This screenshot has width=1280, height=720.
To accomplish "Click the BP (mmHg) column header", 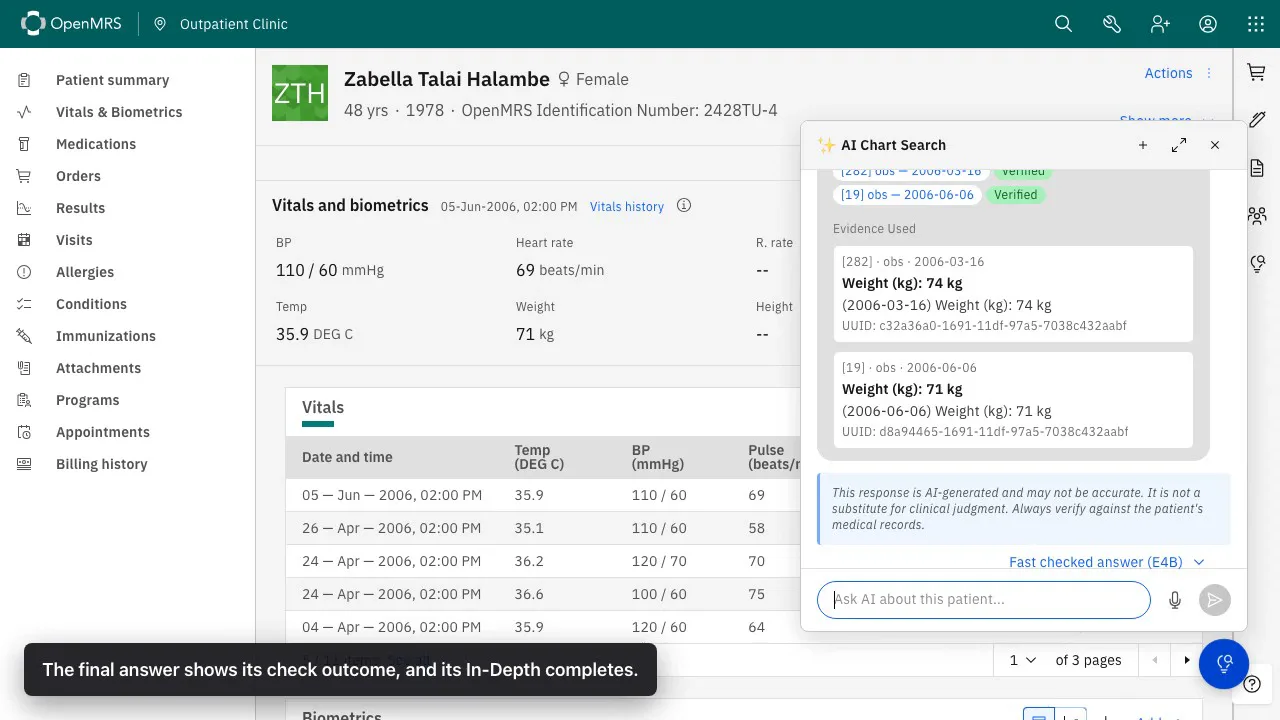I will click(x=658, y=457).
